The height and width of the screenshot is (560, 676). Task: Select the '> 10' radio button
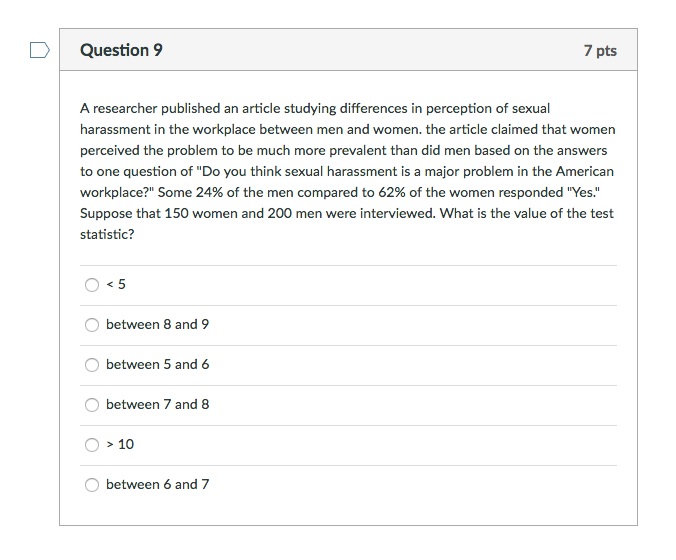pyautogui.click(x=92, y=444)
